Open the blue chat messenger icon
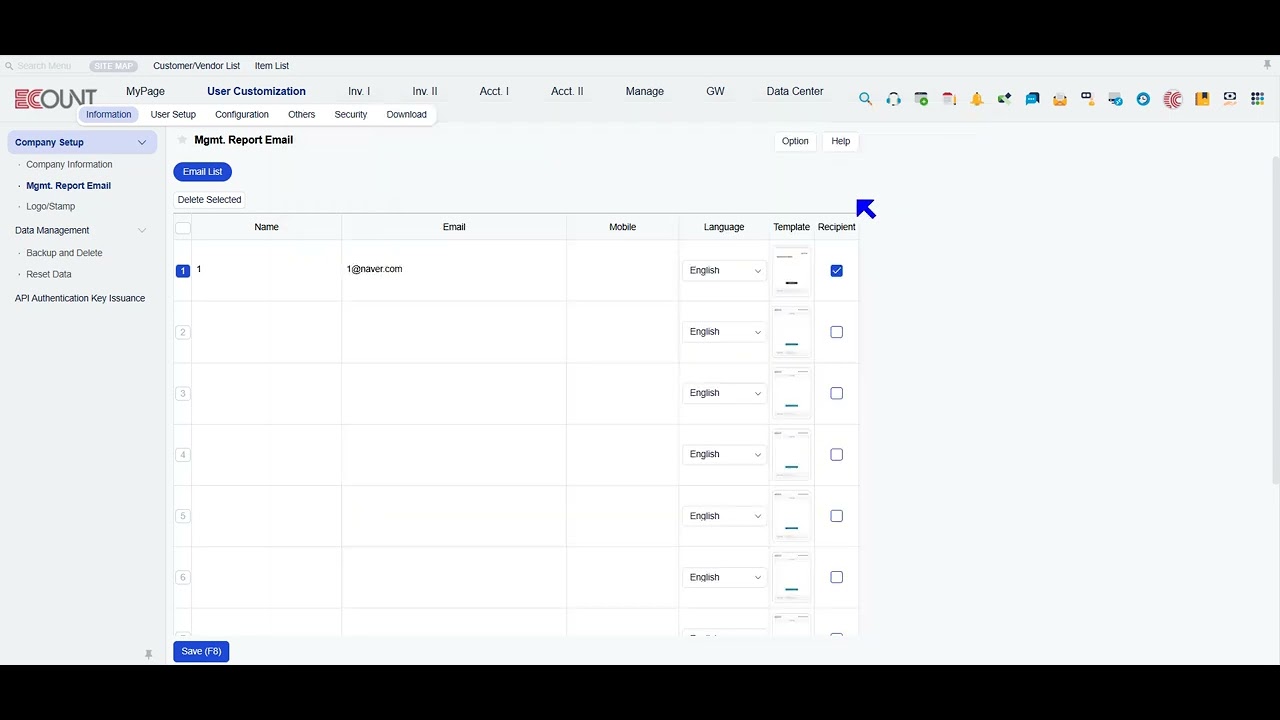Image resolution: width=1280 pixels, height=720 pixels. point(1033,99)
